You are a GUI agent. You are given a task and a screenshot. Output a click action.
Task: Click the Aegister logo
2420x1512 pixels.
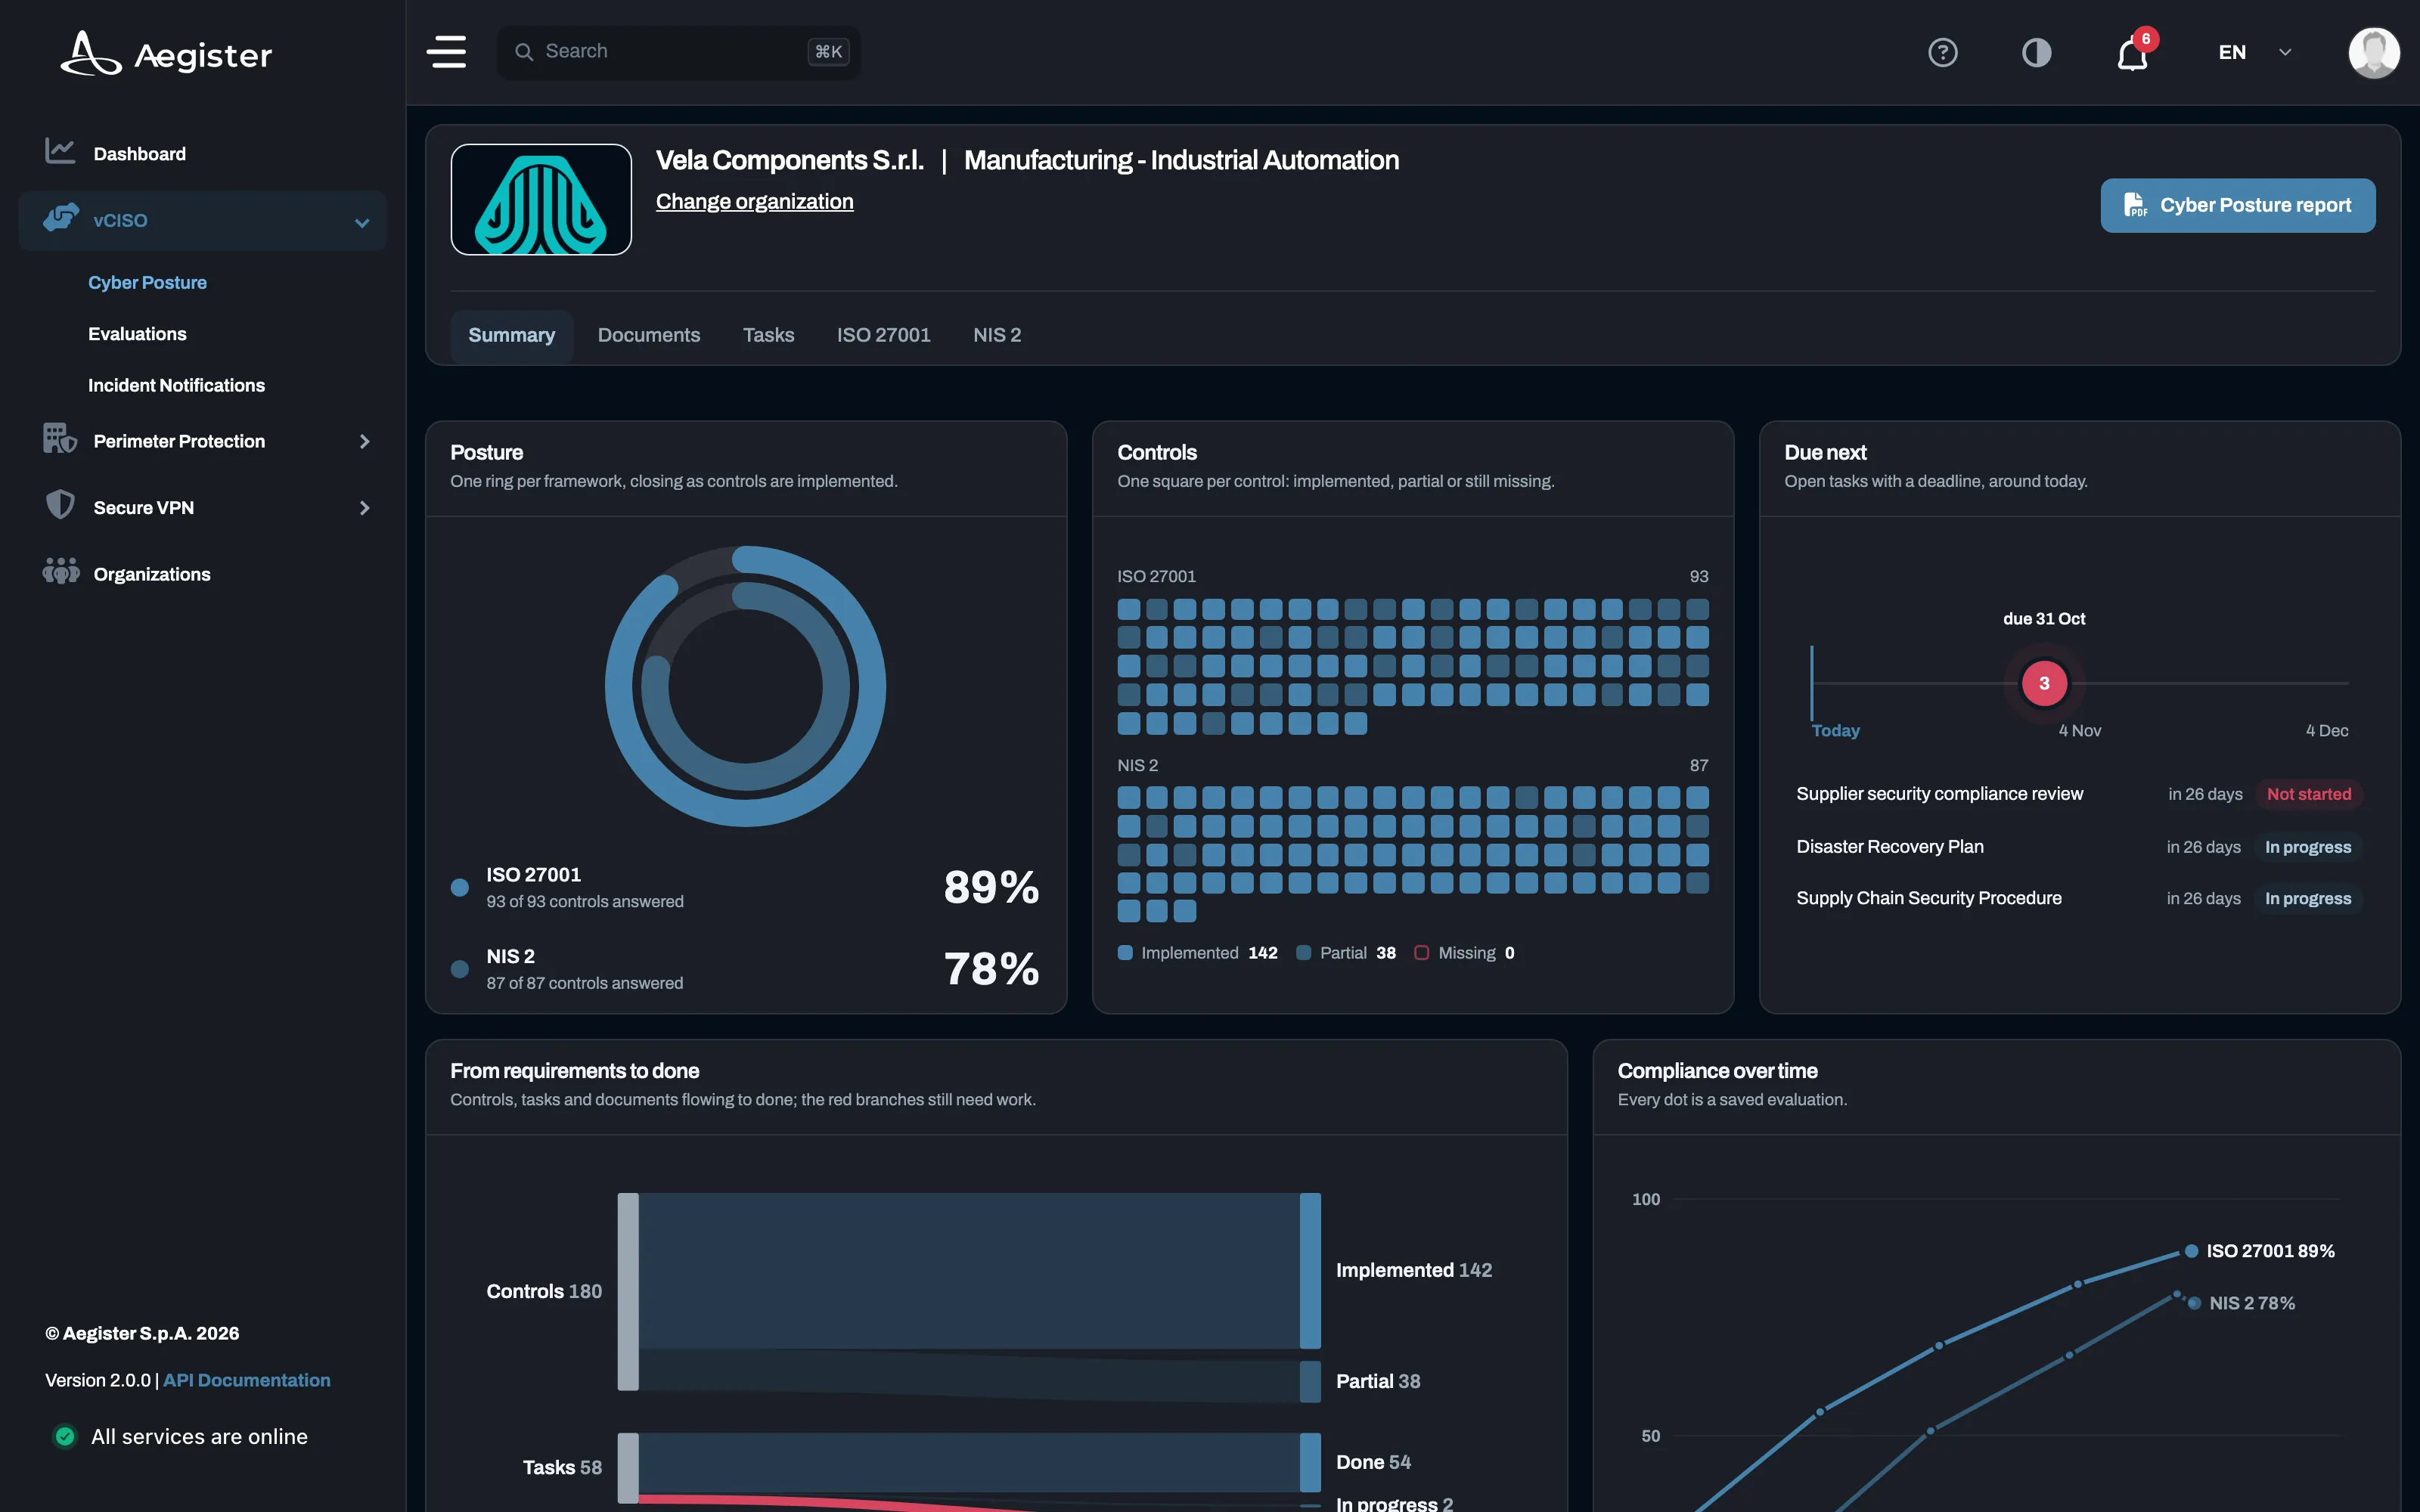click(x=166, y=53)
